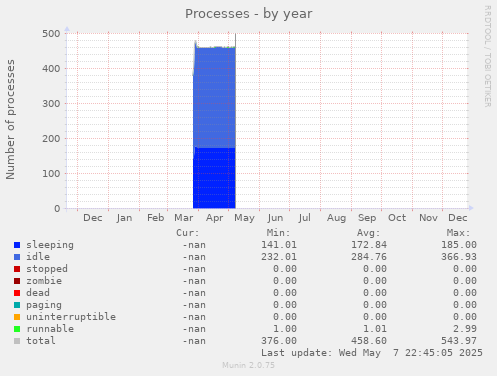Viewport: 497px width, 376px height.
Task: Select total average value 458.60
Action: click(x=369, y=341)
